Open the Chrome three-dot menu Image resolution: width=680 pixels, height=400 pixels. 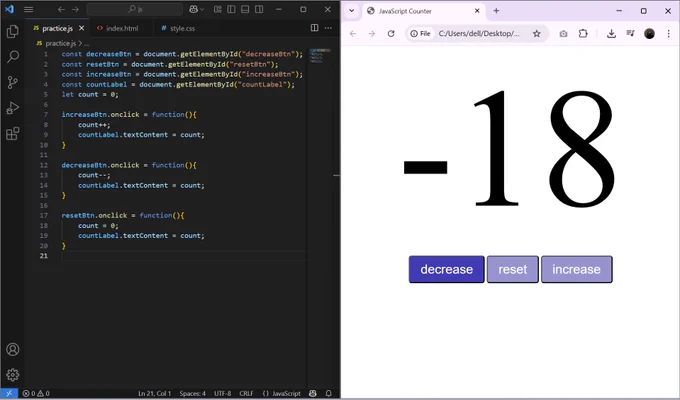point(668,33)
